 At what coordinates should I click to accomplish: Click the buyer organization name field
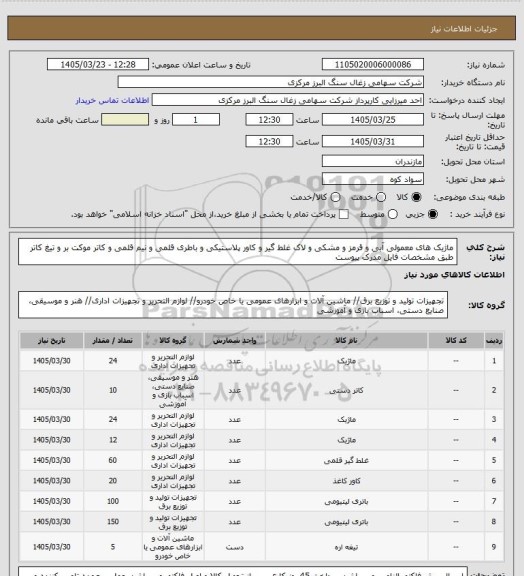[270, 82]
